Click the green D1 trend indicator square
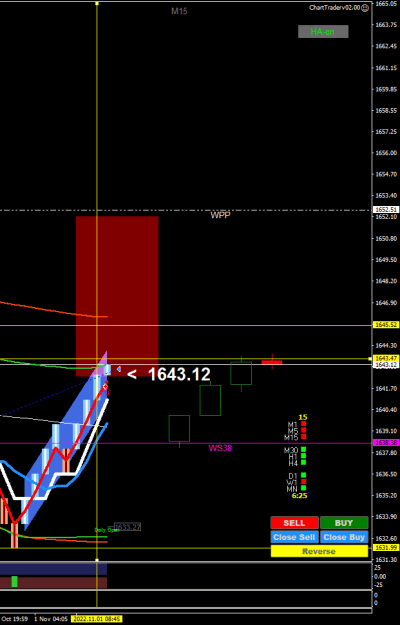 coord(304,475)
